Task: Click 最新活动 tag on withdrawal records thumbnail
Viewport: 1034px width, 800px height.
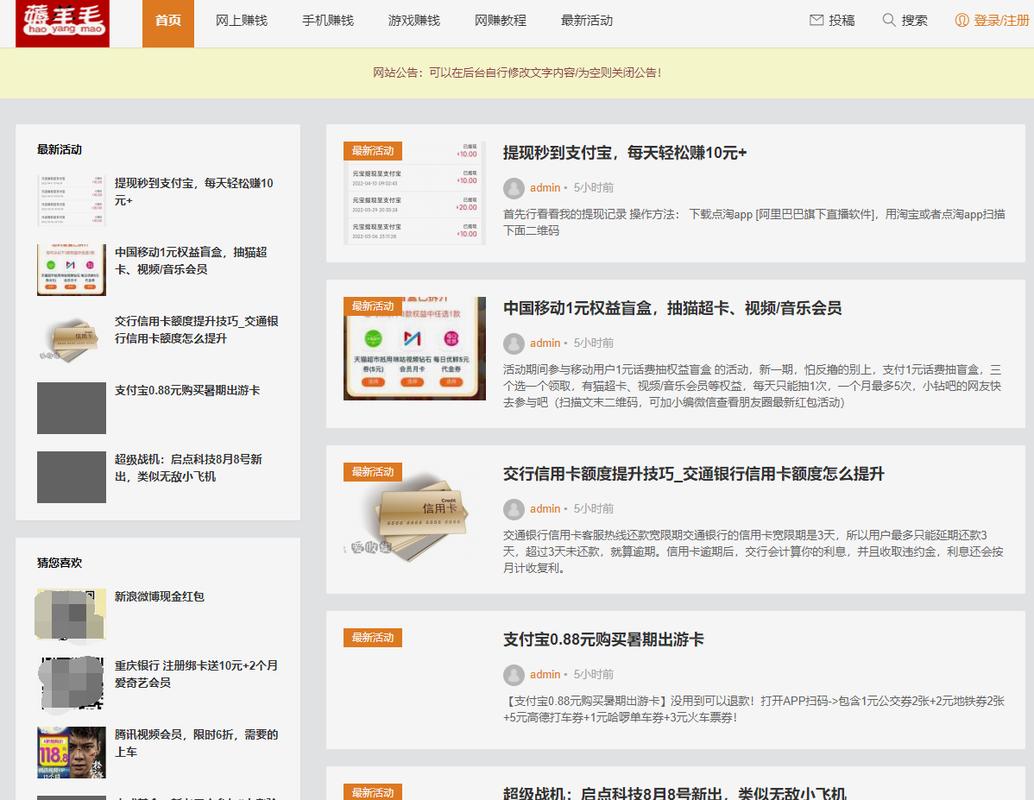Action: click(x=373, y=150)
